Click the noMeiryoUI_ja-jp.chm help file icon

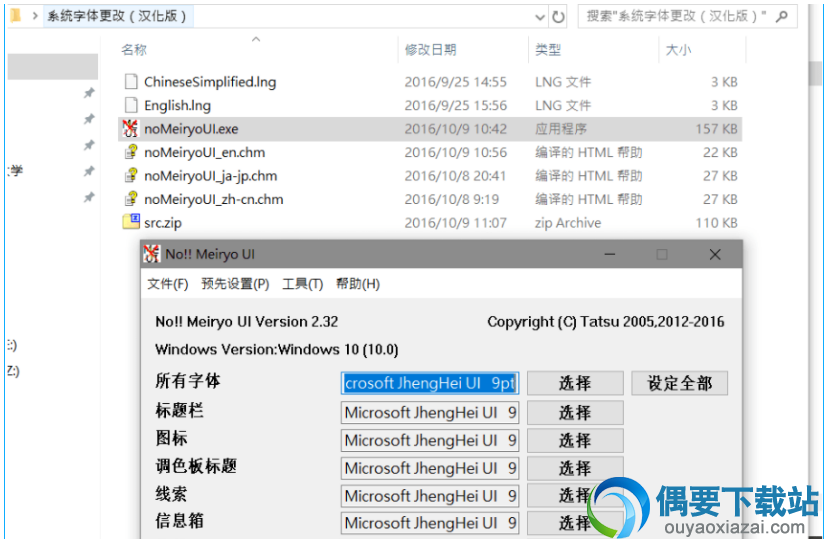coord(131,175)
